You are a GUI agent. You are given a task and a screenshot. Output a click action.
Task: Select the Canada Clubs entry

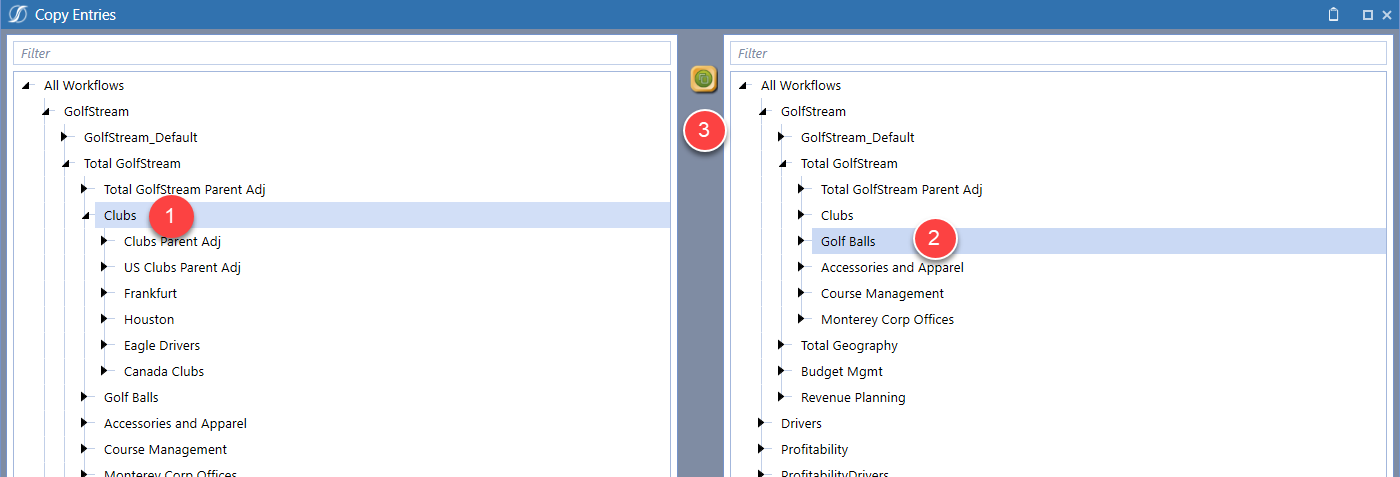coord(164,371)
